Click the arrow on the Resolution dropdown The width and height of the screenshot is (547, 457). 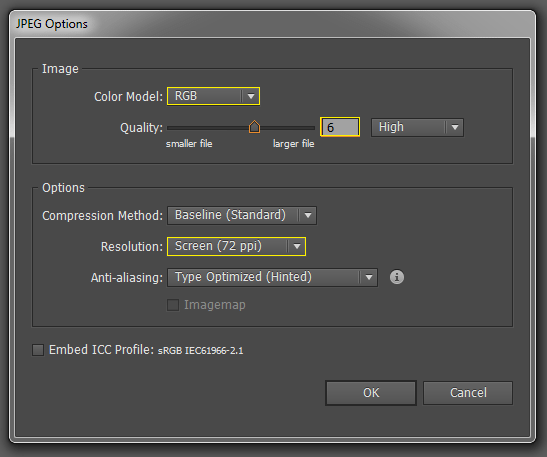[x=297, y=246]
